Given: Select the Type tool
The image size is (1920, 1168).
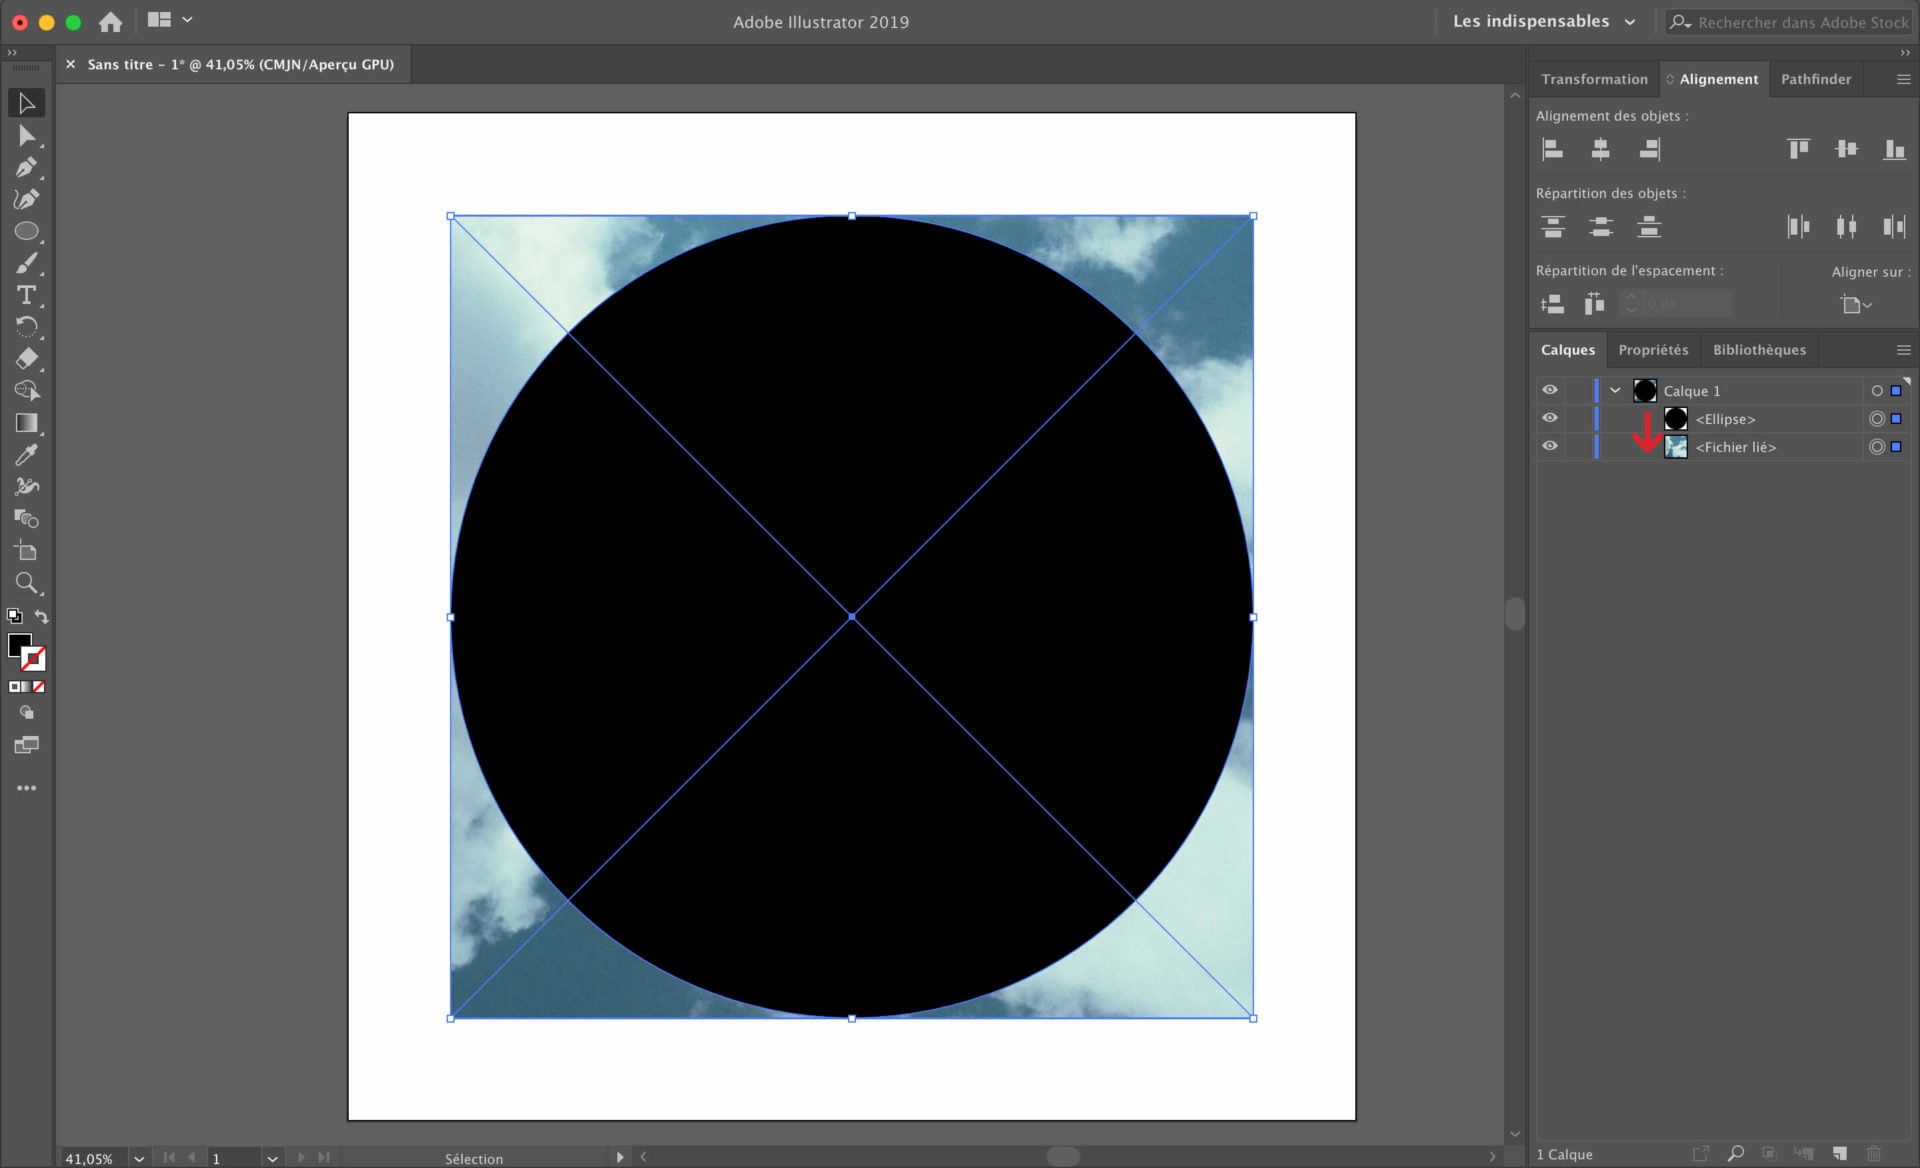Looking at the screenshot, I should (x=26, y=295).
